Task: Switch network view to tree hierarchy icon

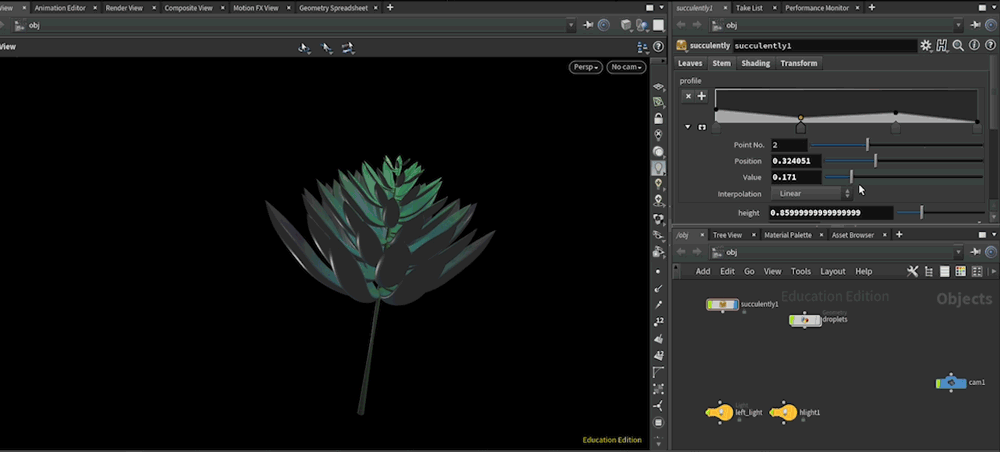Action: [929, 272]
